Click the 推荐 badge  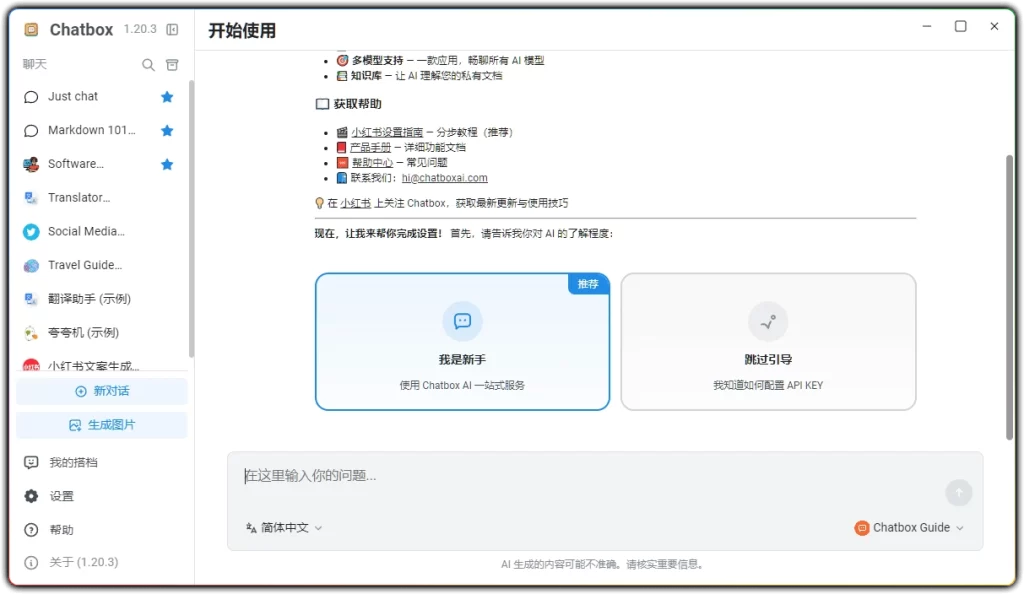[x=588, y=284]
